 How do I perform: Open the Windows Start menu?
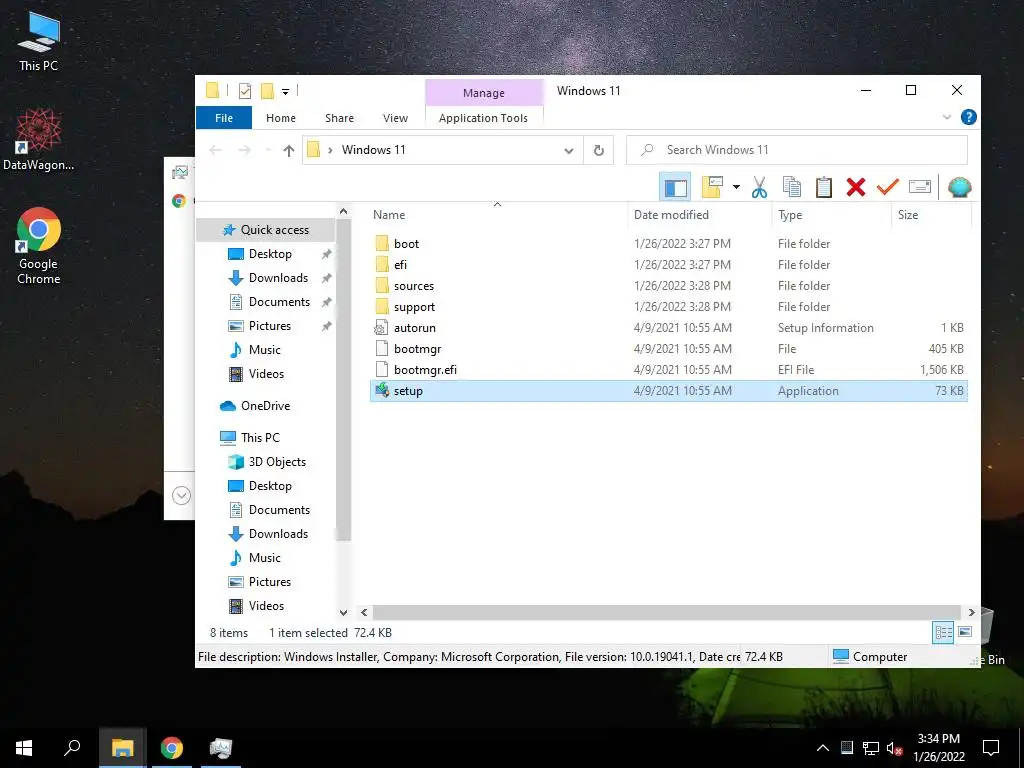coord(24,748)
